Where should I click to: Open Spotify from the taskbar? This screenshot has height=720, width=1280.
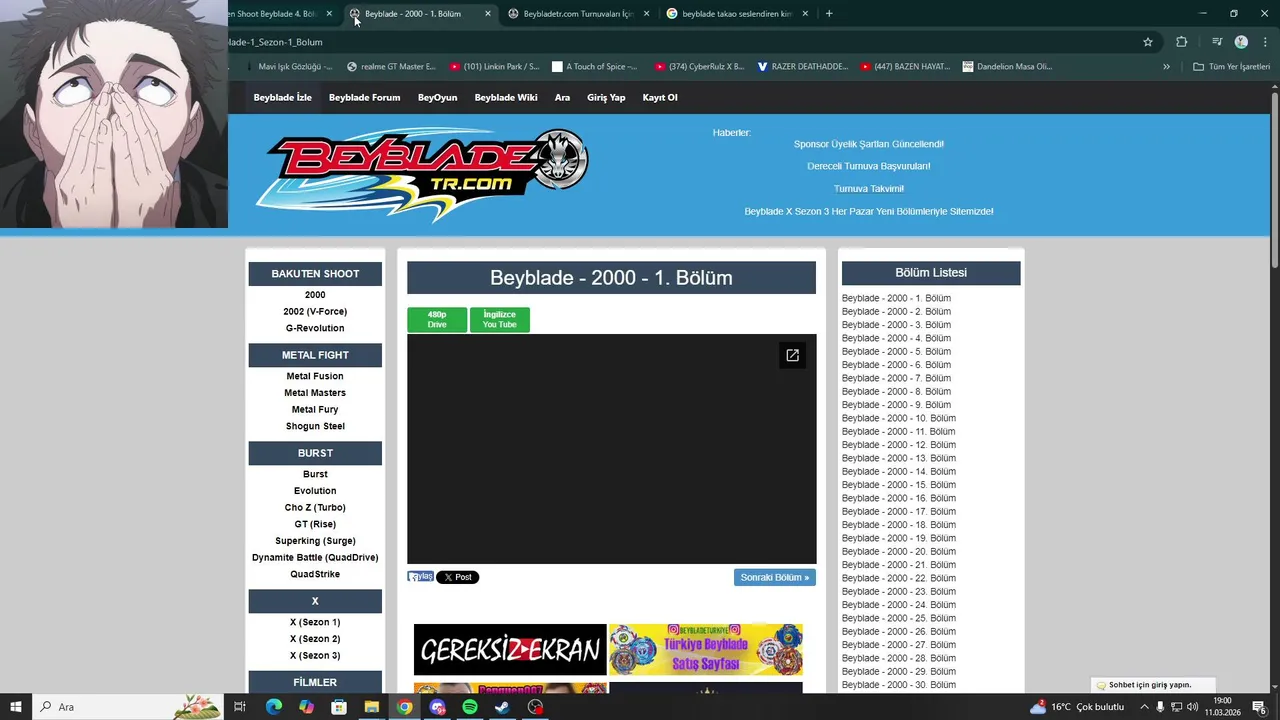(470, 707)
